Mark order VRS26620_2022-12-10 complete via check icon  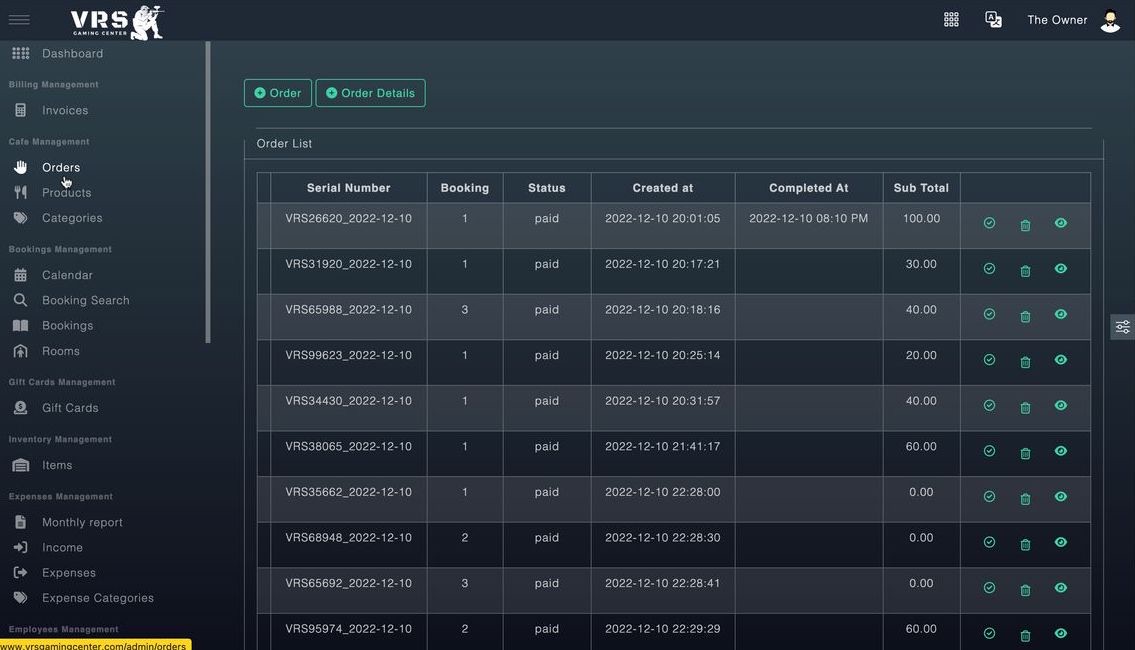click(x=990, y=223)
